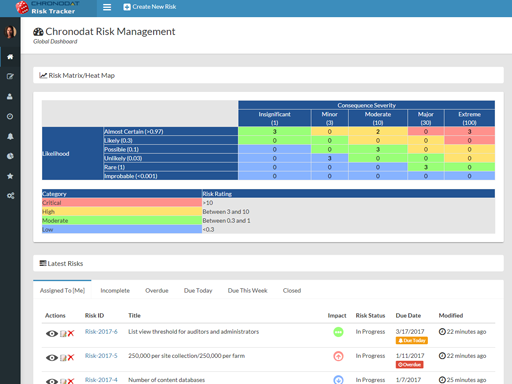
Task: Click the Risk Matrix/Heat Map chart icon
Action: (x=43, y=75)
